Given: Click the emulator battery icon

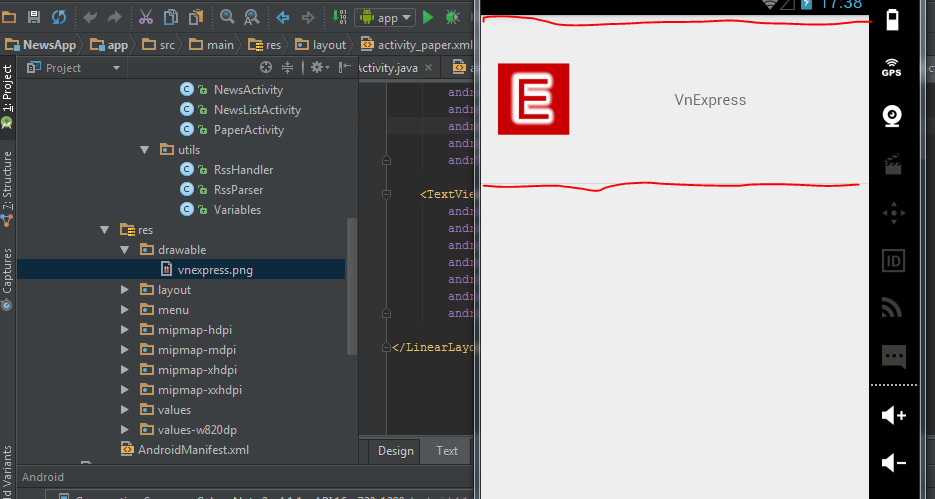Looking at the screenshot, I should click(x=892, y=20).
